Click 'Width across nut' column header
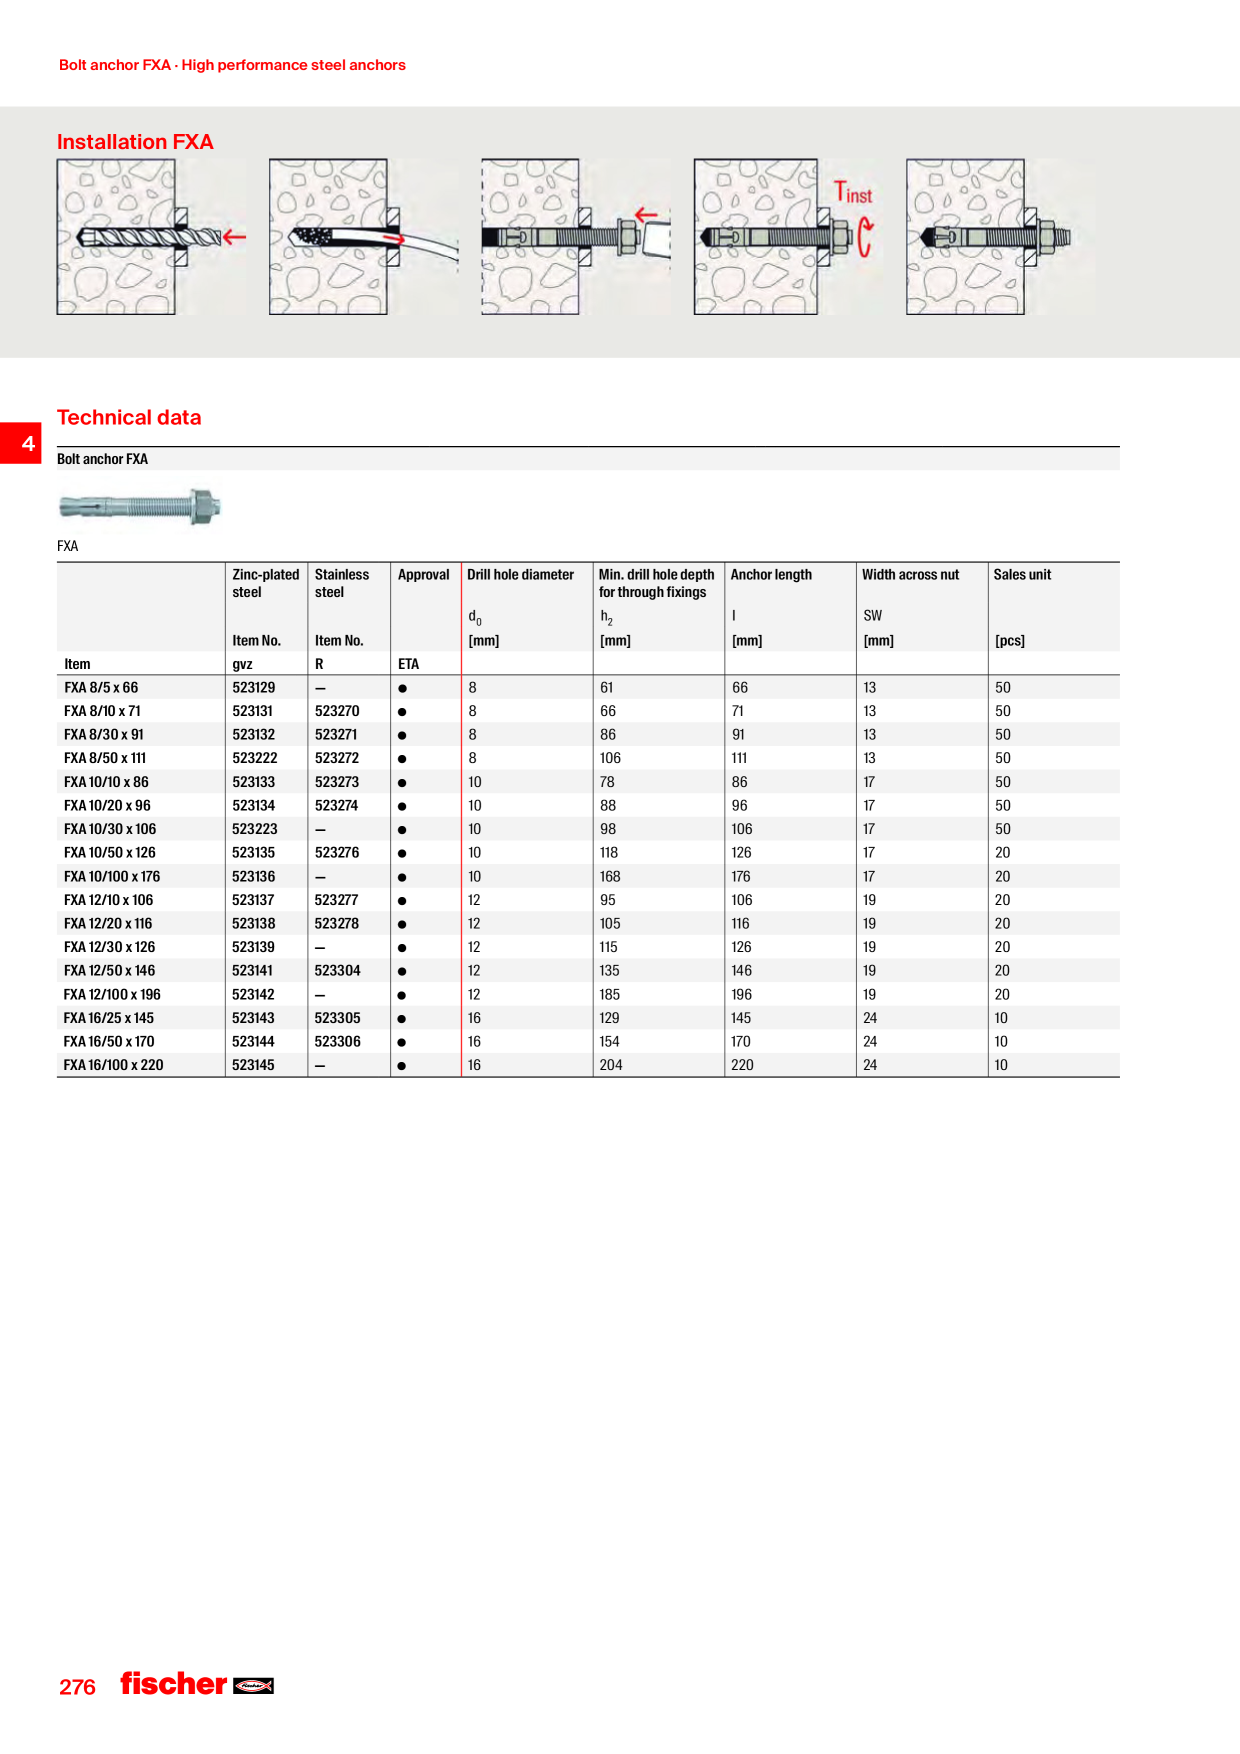 (x=910, y=575)
